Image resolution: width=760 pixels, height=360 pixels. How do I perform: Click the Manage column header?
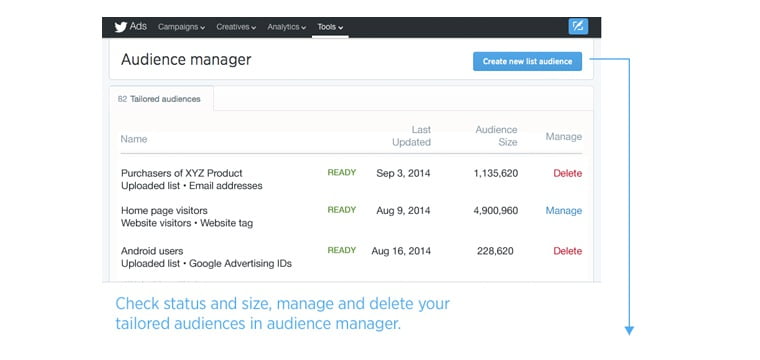coord(564,137)
